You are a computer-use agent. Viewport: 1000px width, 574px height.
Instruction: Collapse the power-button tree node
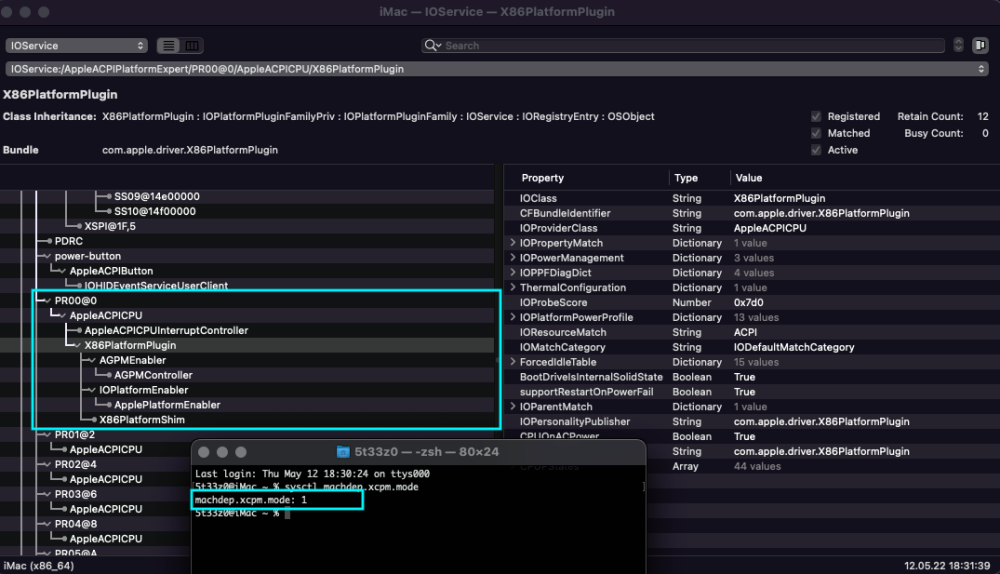pos(47,256)
